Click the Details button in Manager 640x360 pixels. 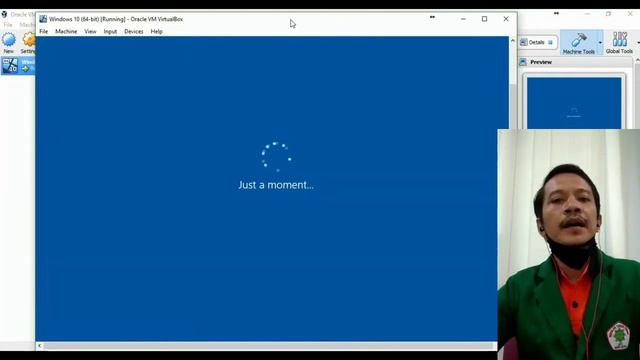coord(538,42)
